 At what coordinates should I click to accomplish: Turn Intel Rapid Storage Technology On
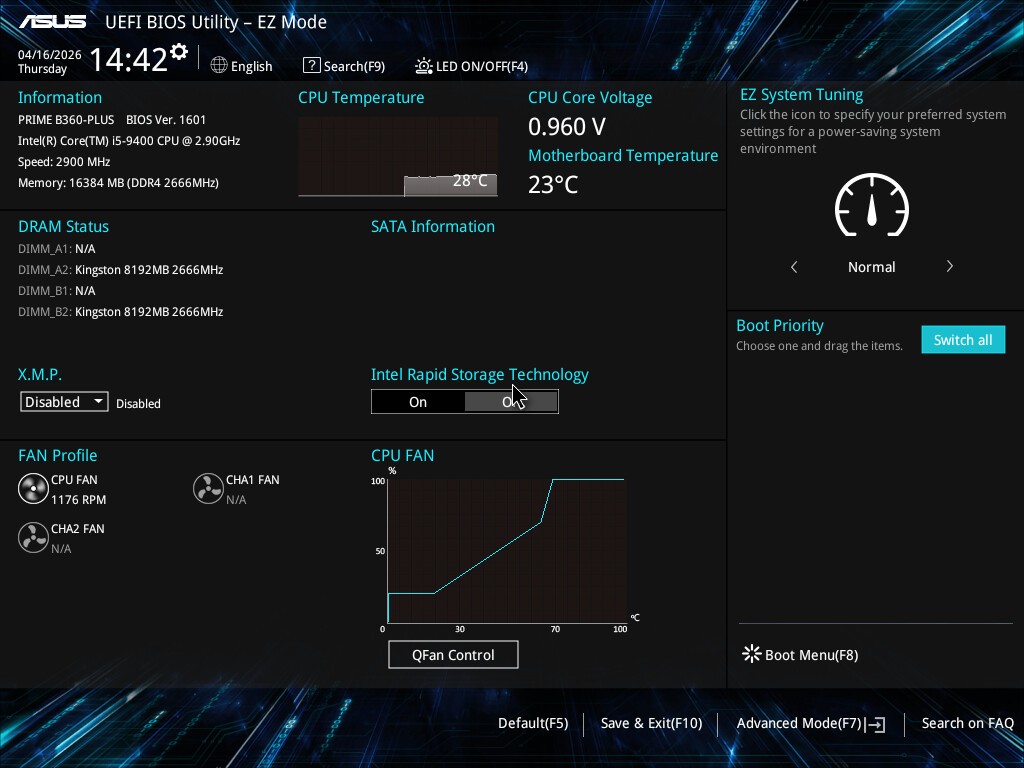coord(418,402)
